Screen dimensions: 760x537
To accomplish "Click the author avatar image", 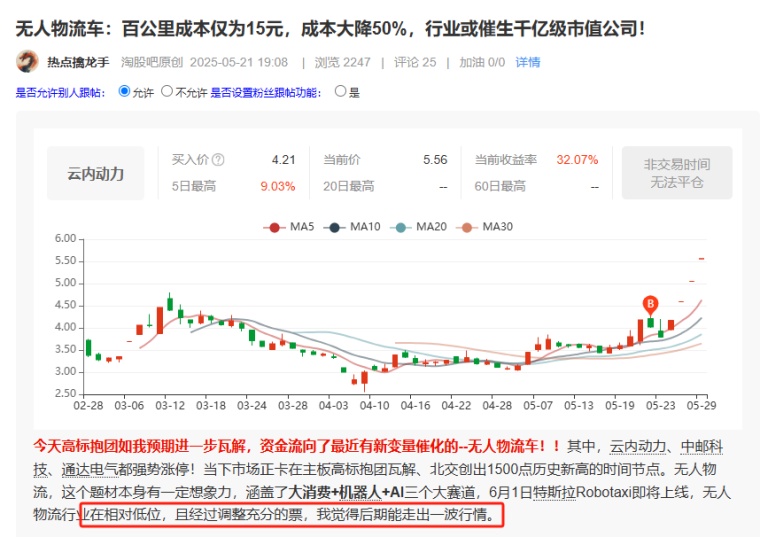I will click(x=27, y=62).
